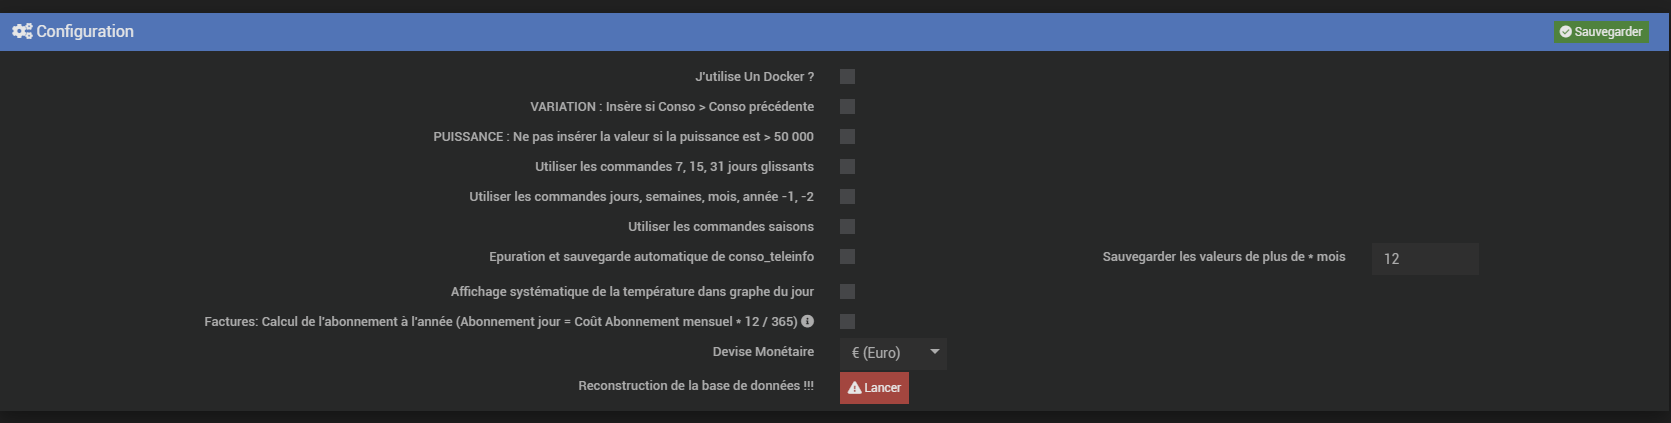This screenshot has width=1671, height=423.
Task: Toggle the VARIATION conso checkbox
Action: [x=847, y=107]
